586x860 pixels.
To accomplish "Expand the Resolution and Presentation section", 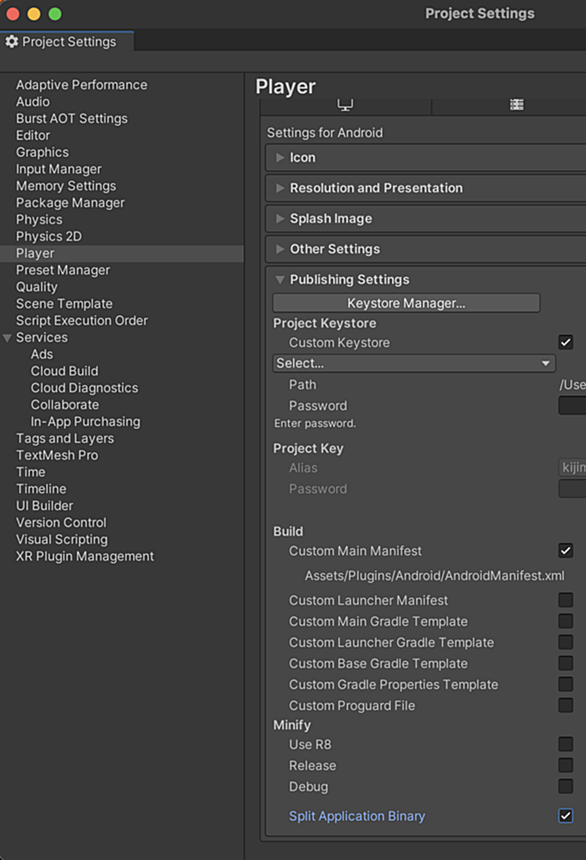I will [x=280, y=188].
